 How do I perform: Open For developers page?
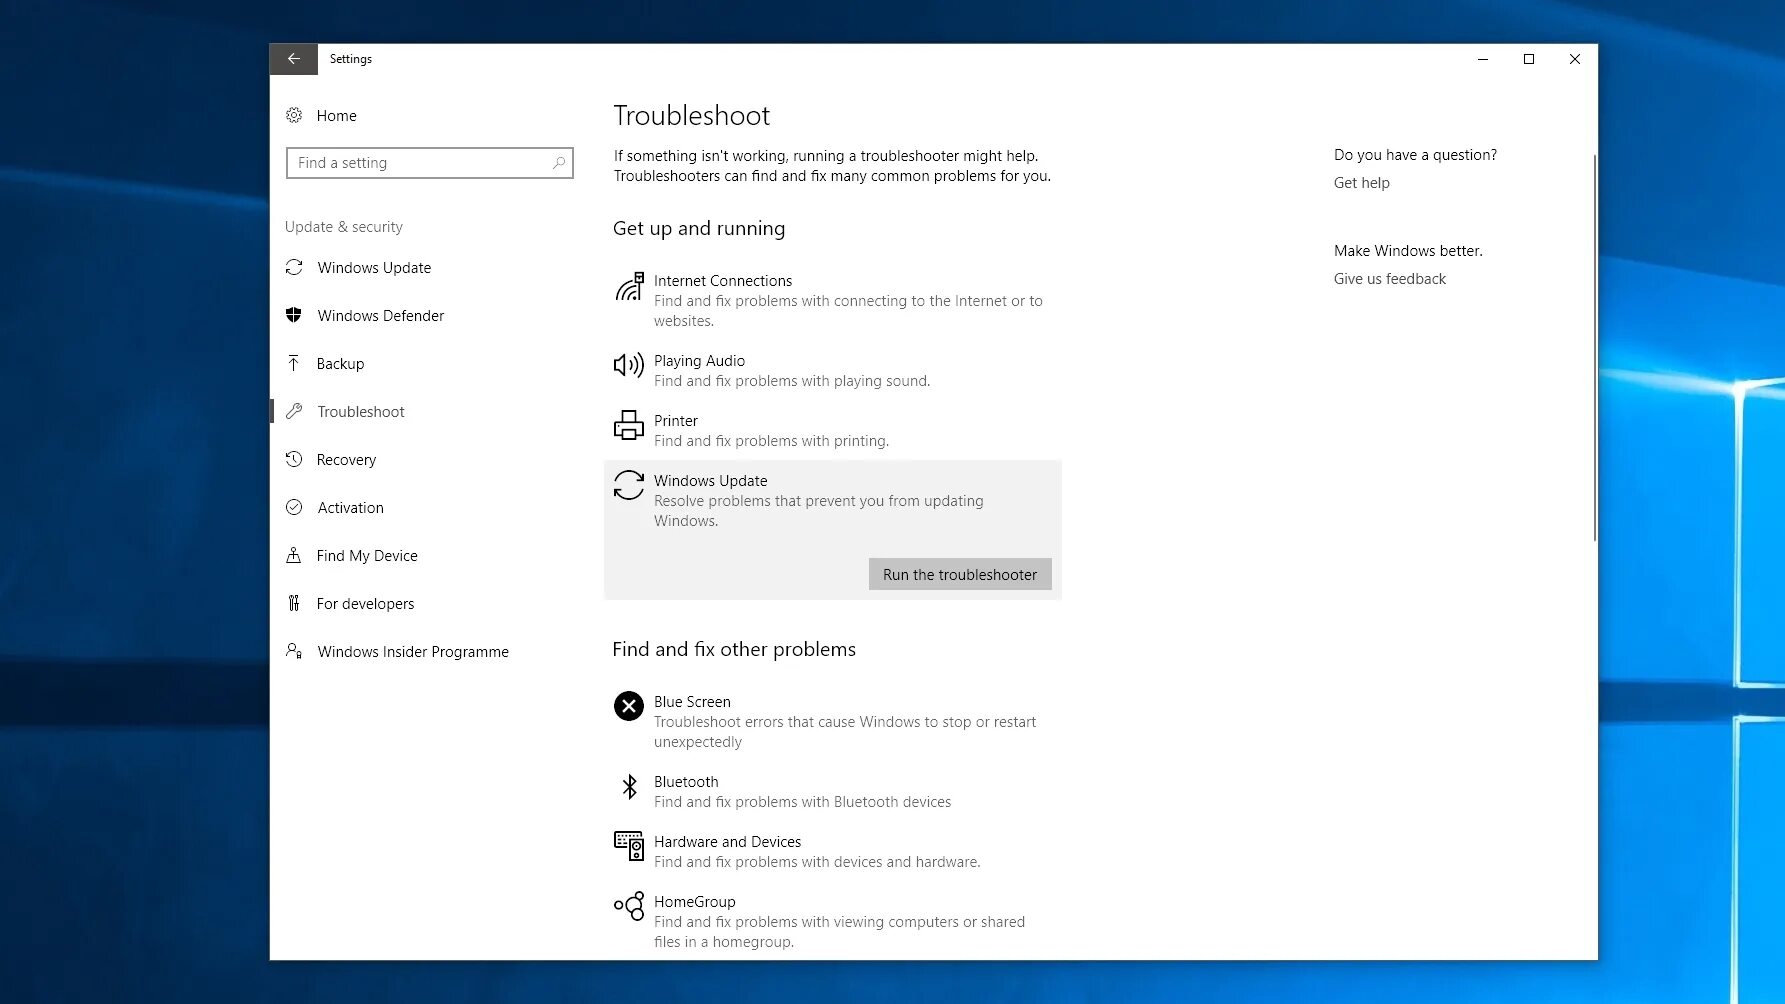tap(365, 604)
